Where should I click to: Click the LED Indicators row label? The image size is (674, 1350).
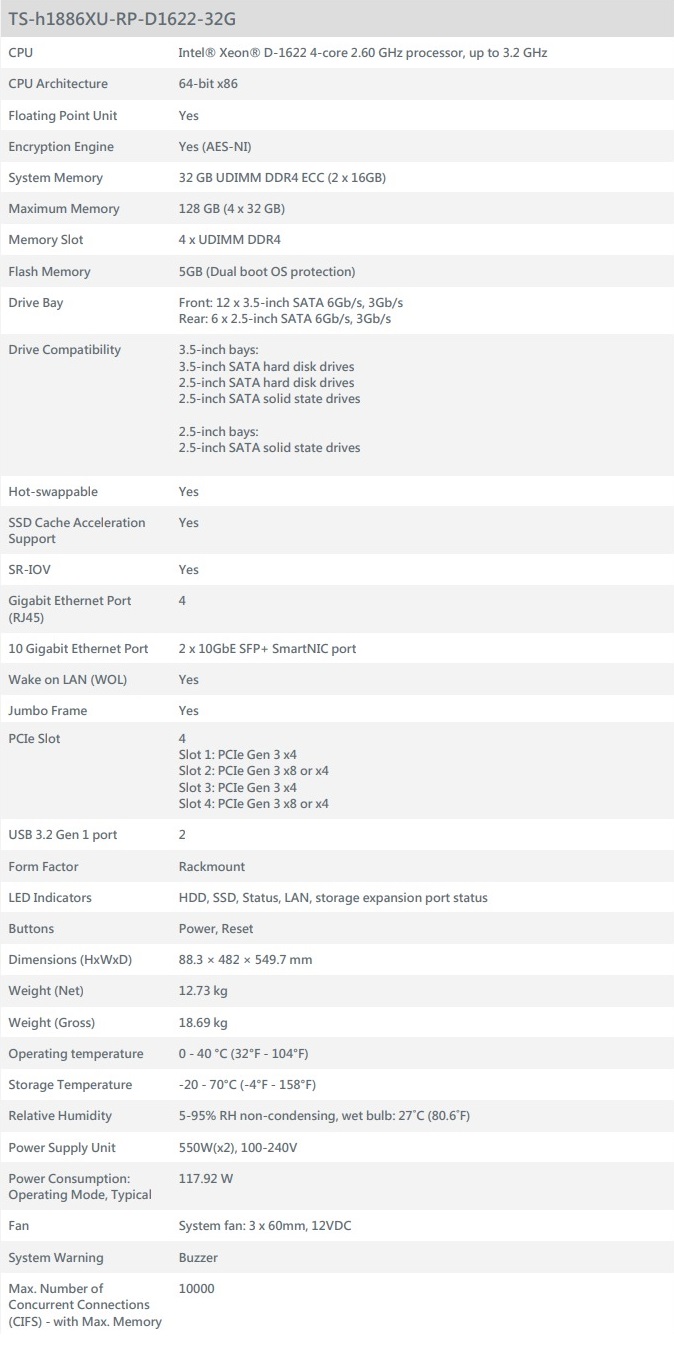click(50, 898)
